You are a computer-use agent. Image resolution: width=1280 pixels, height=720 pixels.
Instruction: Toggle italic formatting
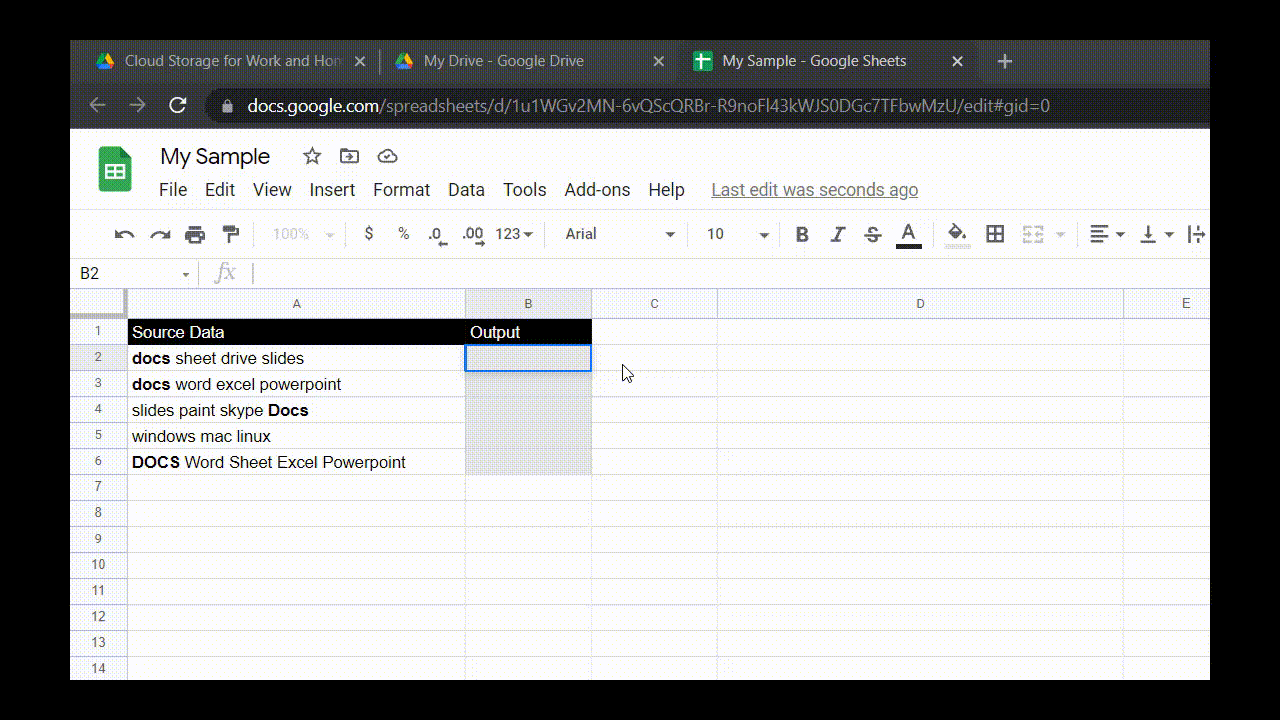(x=837, y=234)
